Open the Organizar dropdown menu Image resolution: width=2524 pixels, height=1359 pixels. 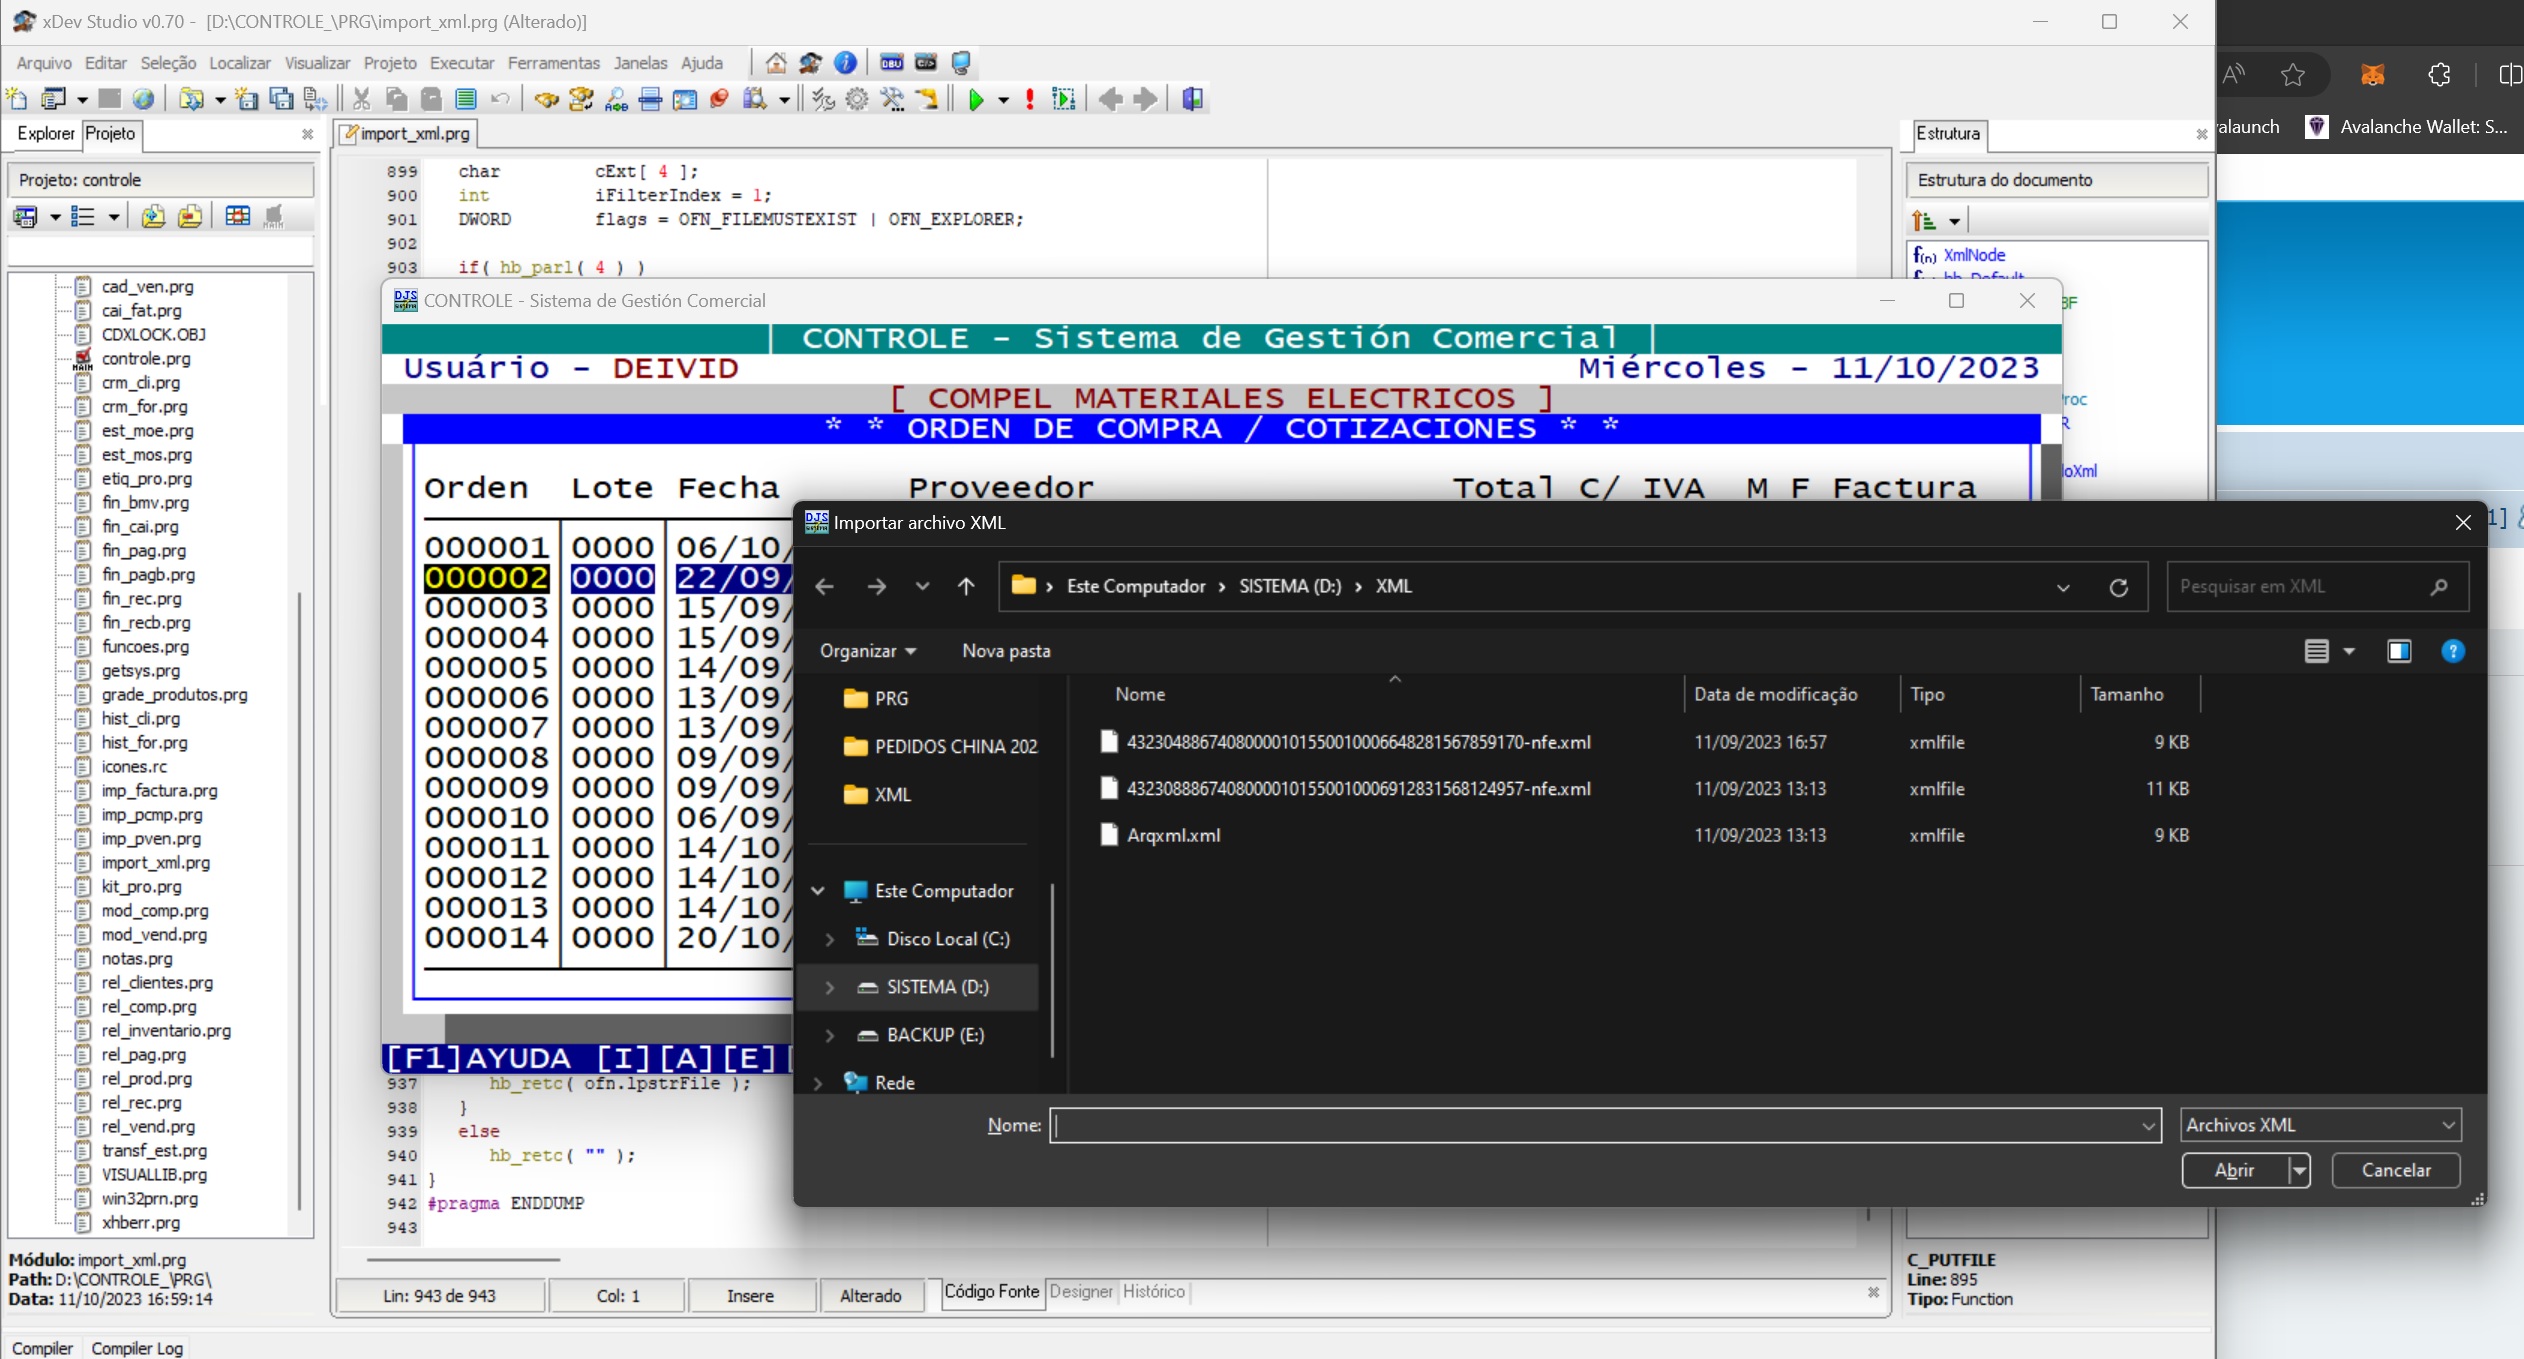pos(867,651)
